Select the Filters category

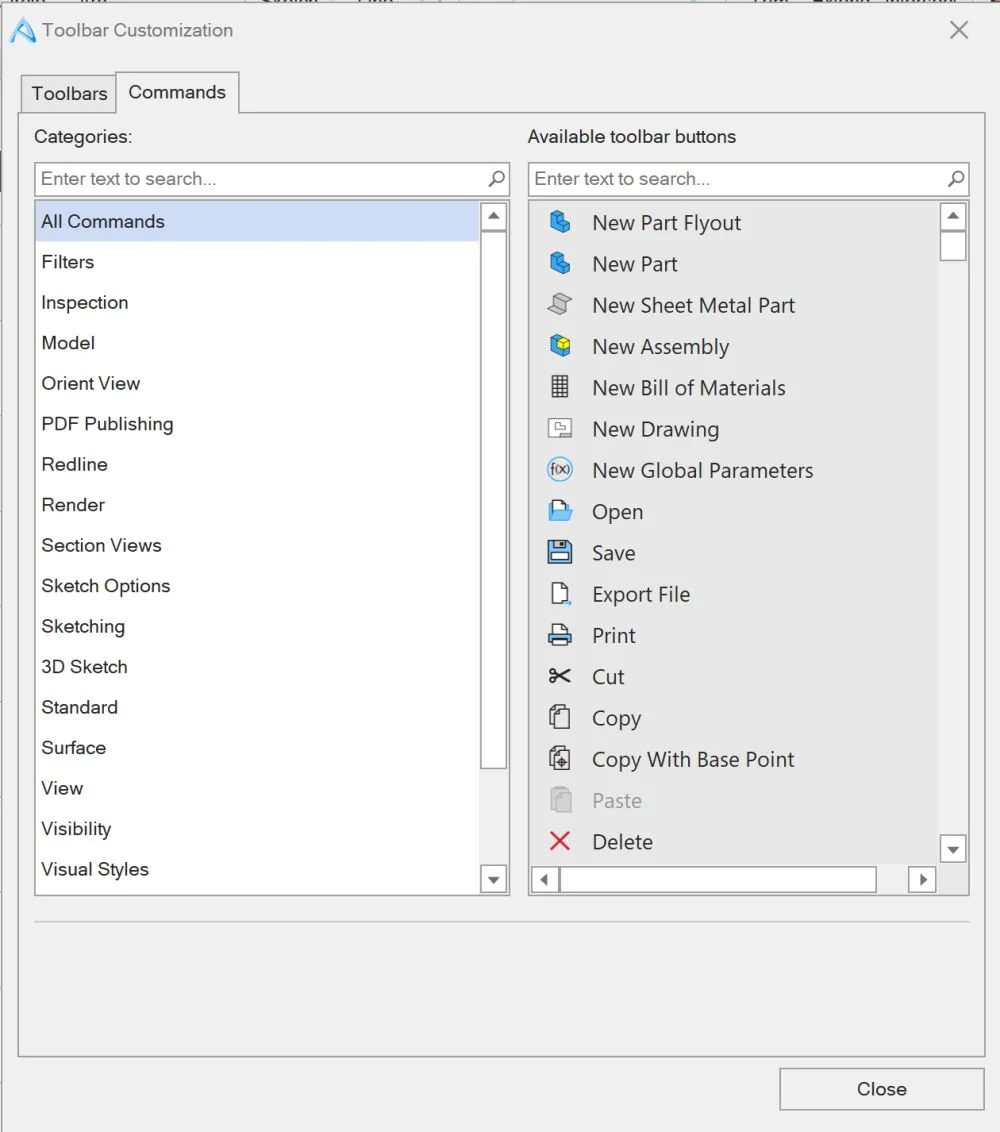257,261
